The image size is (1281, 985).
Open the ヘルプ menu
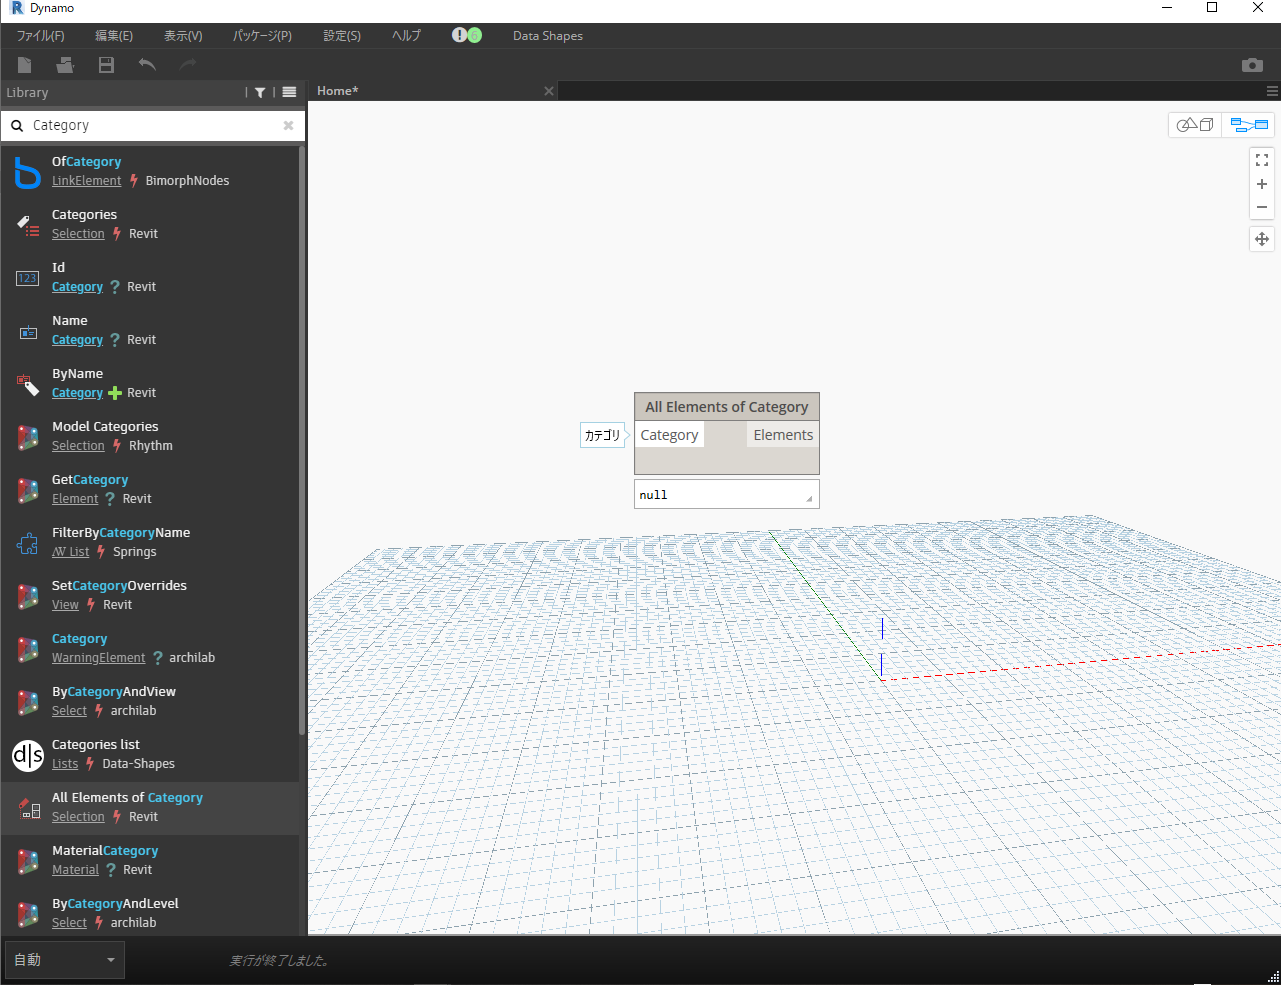tap(406, 35)
